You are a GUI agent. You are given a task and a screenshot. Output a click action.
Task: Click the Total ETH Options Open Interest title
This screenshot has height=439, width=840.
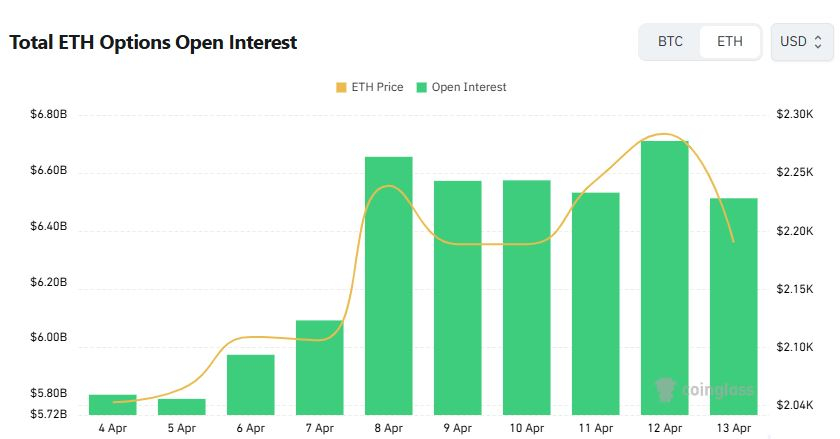click(153, 43)
